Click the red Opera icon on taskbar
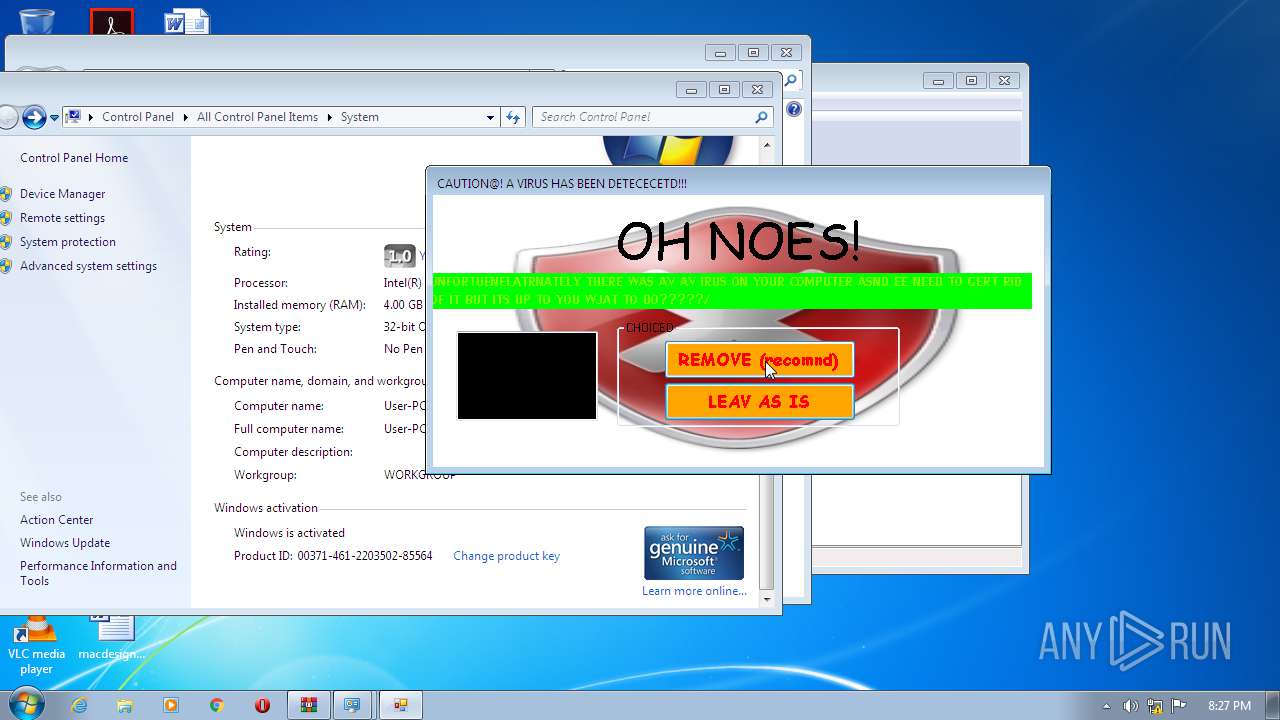The image size is (1280, 720). (263, 705)
